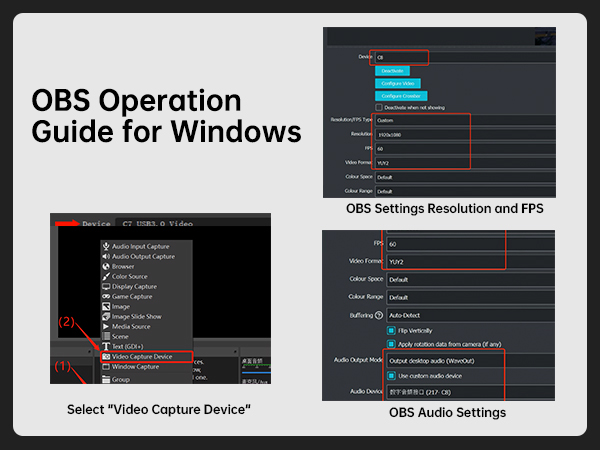Viewport: 600px width, 450px height.
Task: Select the Color Source brush icon
Action: [106, 276]
